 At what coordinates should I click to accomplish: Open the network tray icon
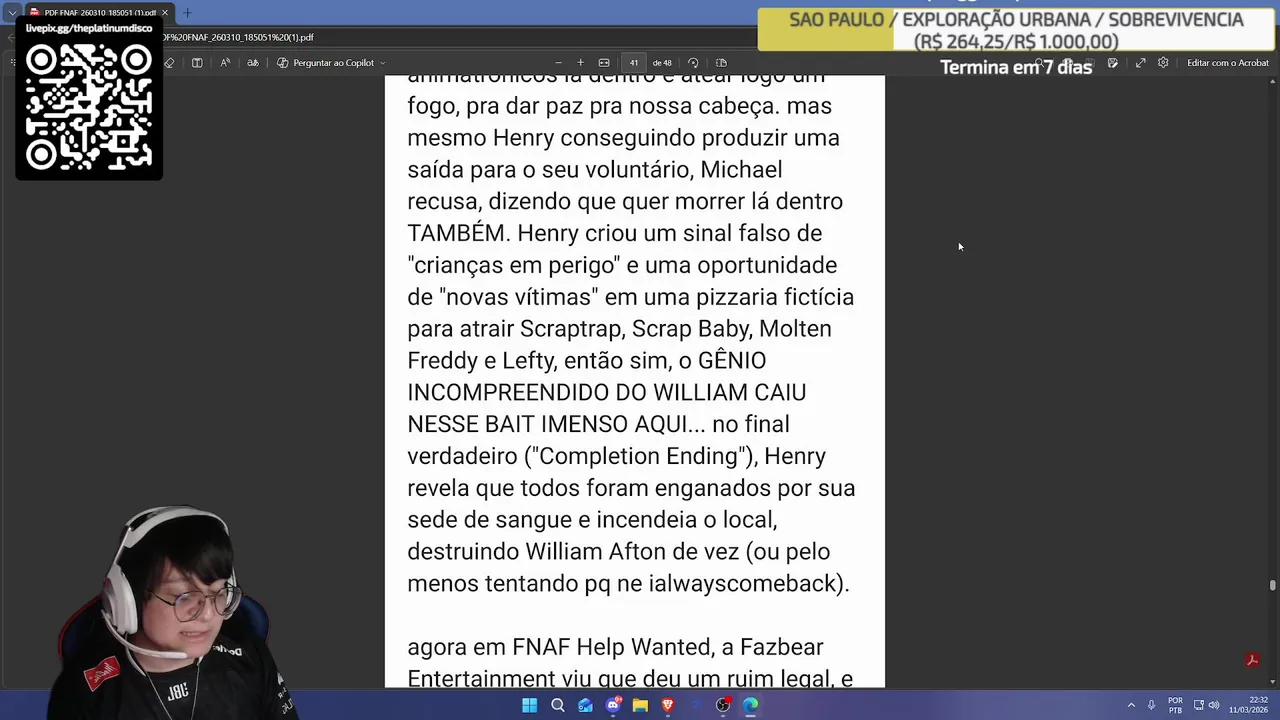1199,705
